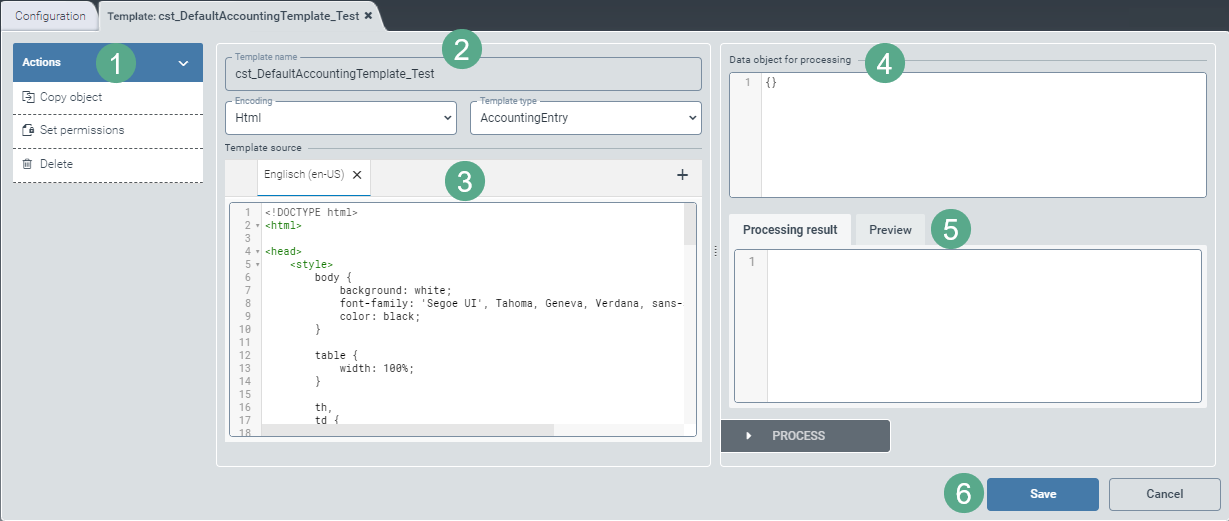Click the Cancel button
Image resolution: width=1229 pixels, height=521 pixels.
point(1164,494)
